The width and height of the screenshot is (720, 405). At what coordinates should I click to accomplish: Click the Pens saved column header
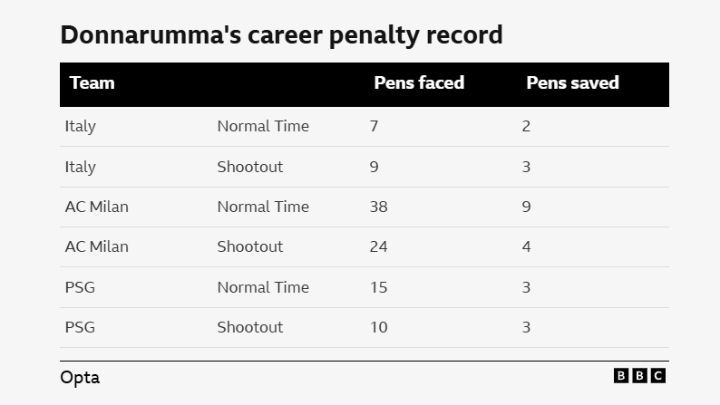pyautogui.click(x=573, y=83)
